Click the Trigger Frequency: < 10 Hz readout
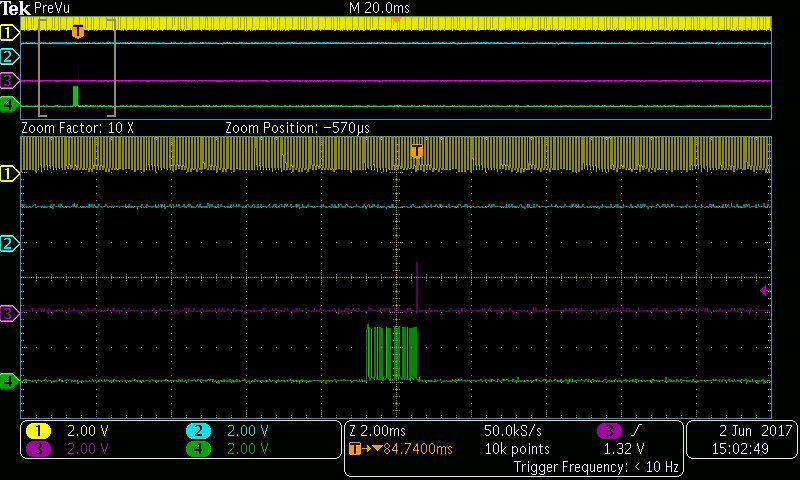This screenshot has height=480, width=800. pyautogui.click(x=596, y=467)
